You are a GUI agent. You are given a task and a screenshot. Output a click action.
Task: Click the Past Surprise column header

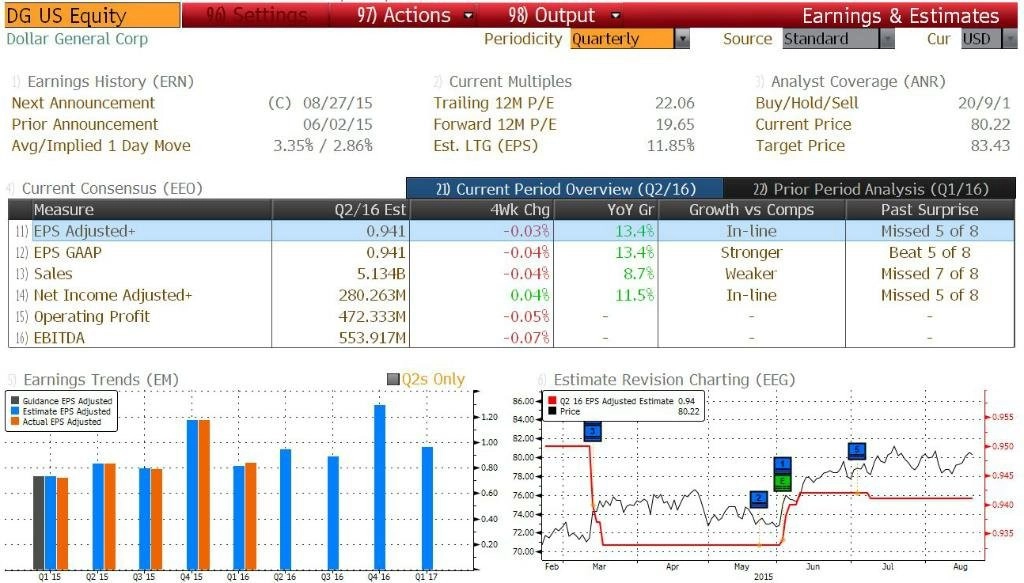coord(929,210)
